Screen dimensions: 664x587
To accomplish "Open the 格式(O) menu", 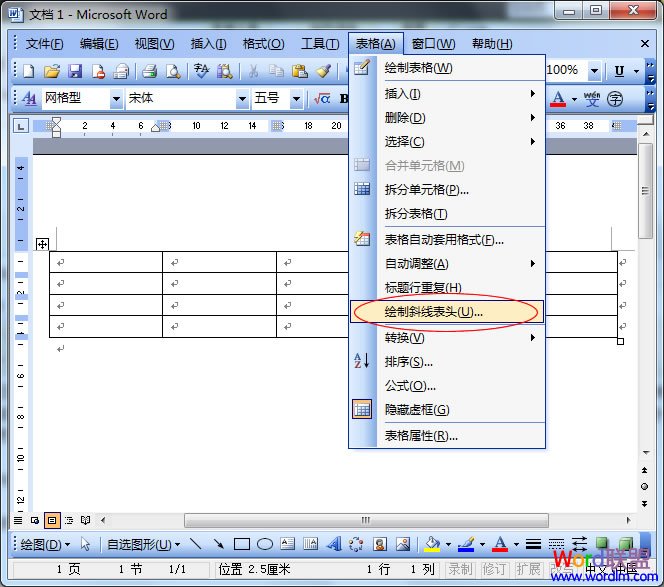I will [x=263, y=44].
